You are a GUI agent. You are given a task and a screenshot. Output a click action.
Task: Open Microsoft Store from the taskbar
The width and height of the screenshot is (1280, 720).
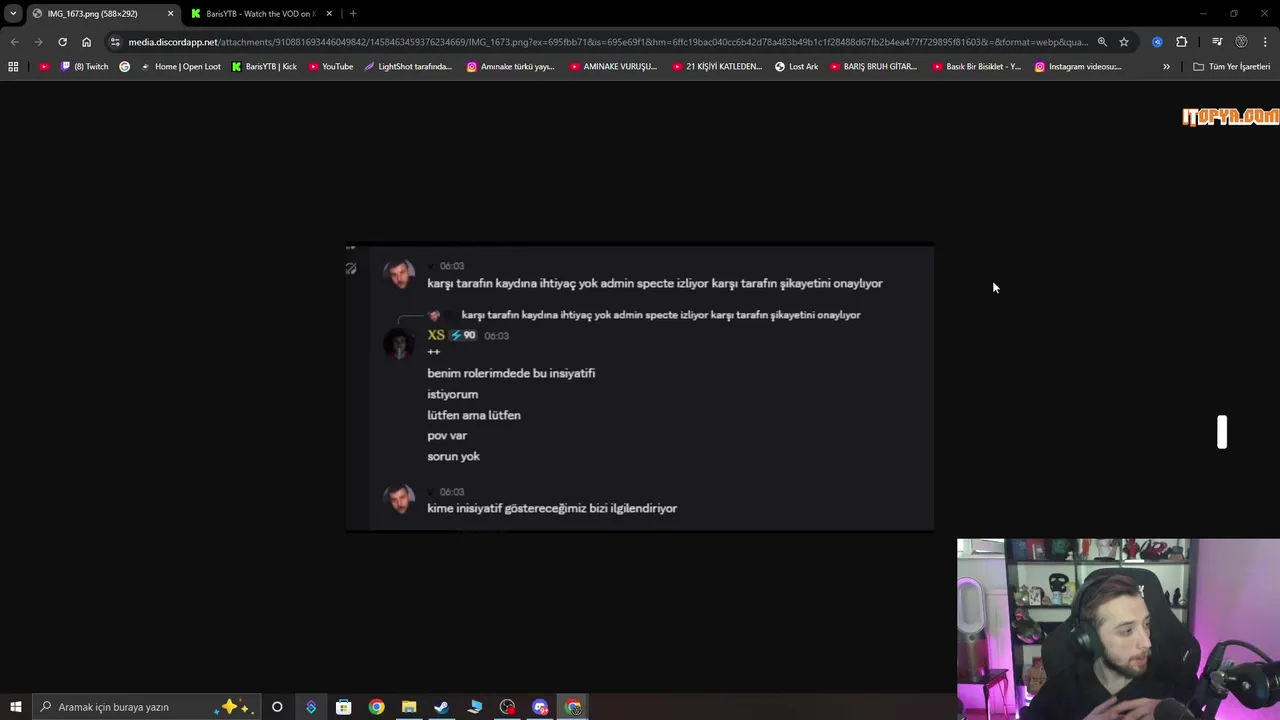[343, 707]
